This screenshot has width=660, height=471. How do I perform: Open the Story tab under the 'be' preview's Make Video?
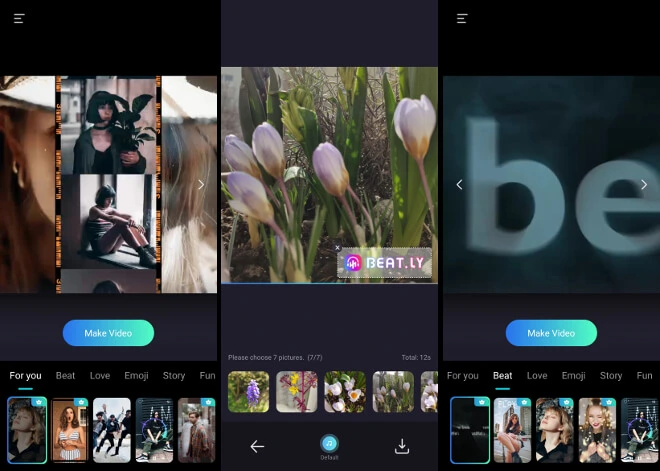pos(611,376)
